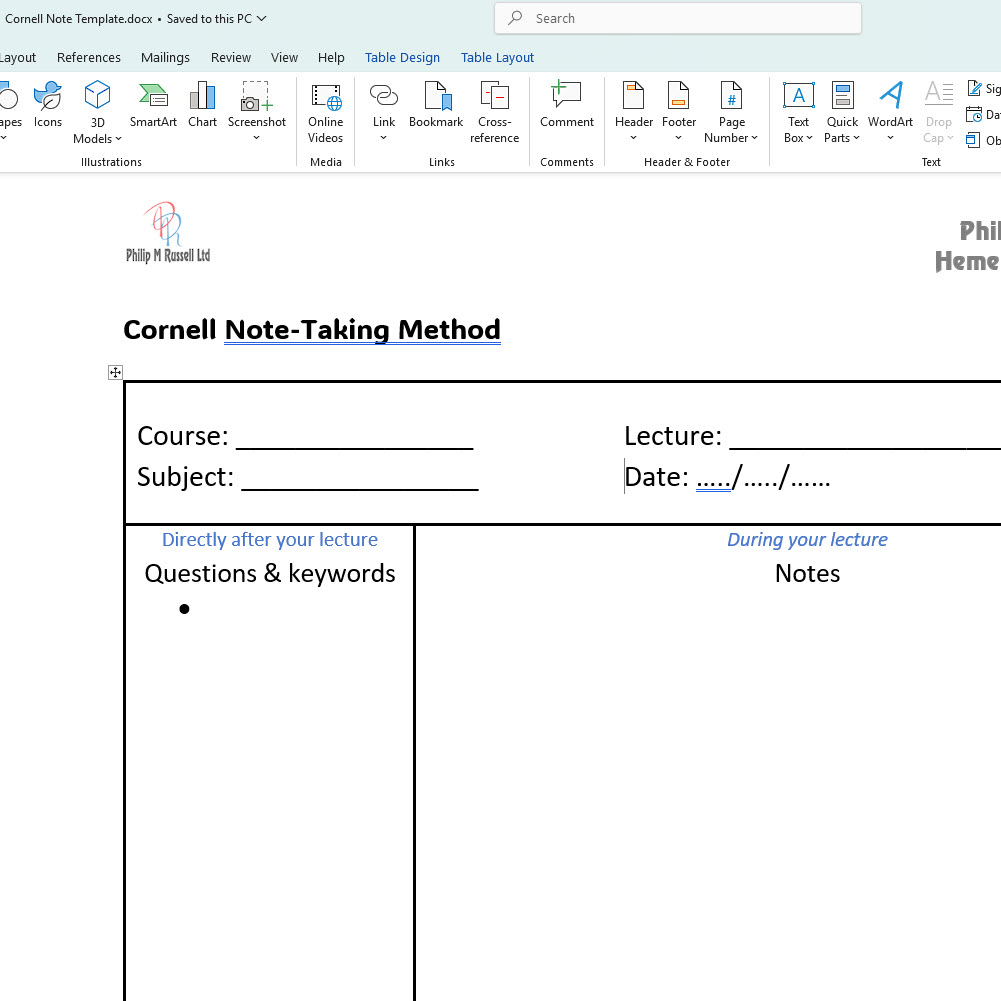Open the 3D Models dropdown
1001x1001 pixels.
97,113
